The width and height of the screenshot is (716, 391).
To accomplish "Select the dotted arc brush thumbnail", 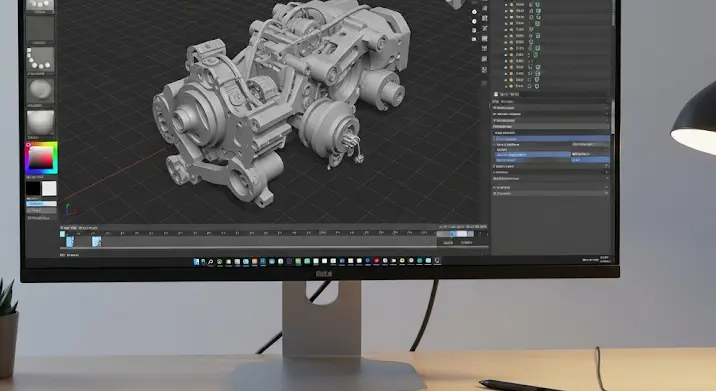I will click(40, 59).
